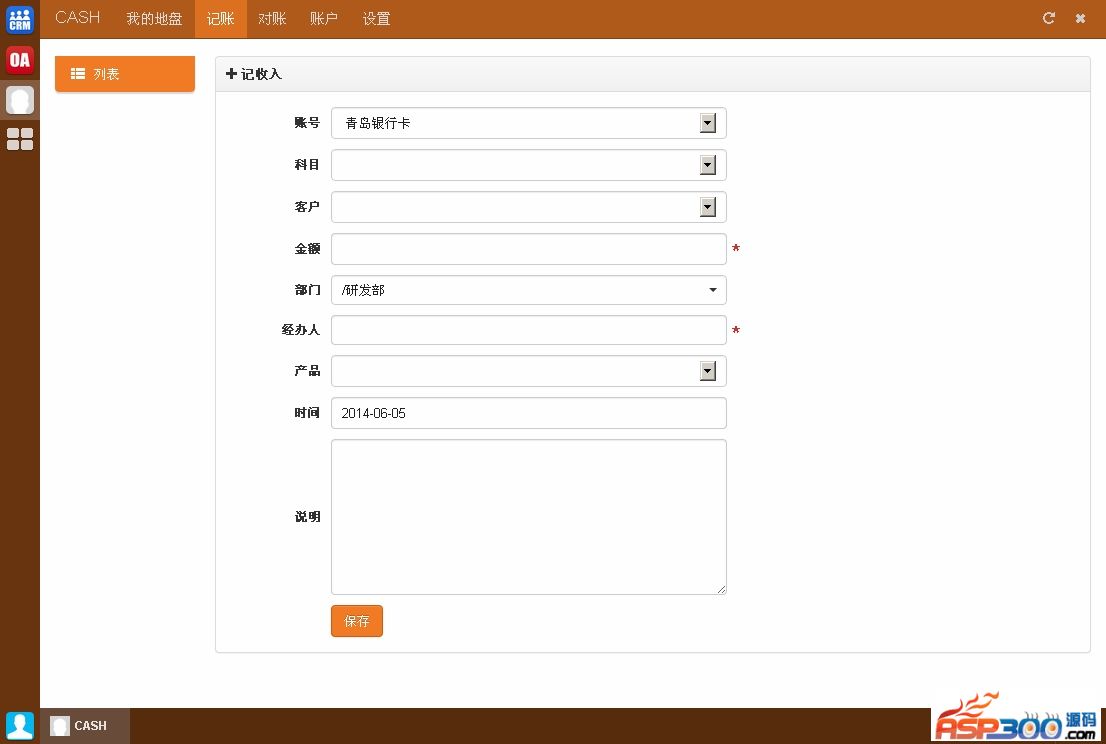Click the white avatar icon in sidebar
Image resolution: width=1106 pixels, height=744 pixels.
20,100
